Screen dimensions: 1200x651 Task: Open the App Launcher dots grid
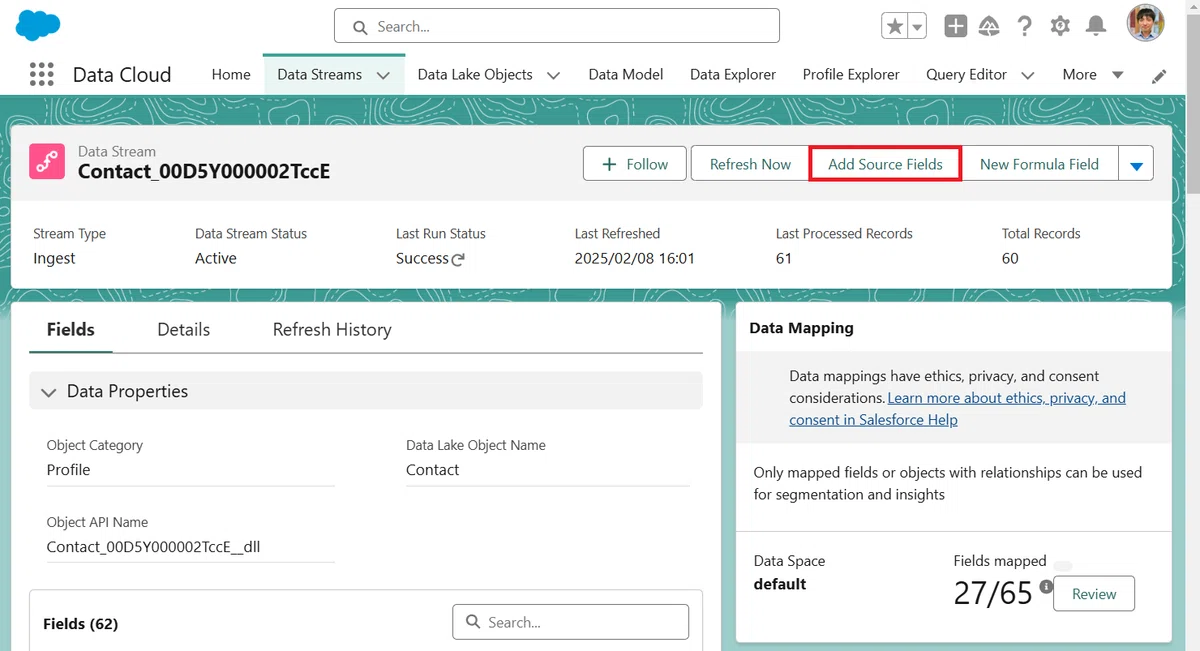41,74
